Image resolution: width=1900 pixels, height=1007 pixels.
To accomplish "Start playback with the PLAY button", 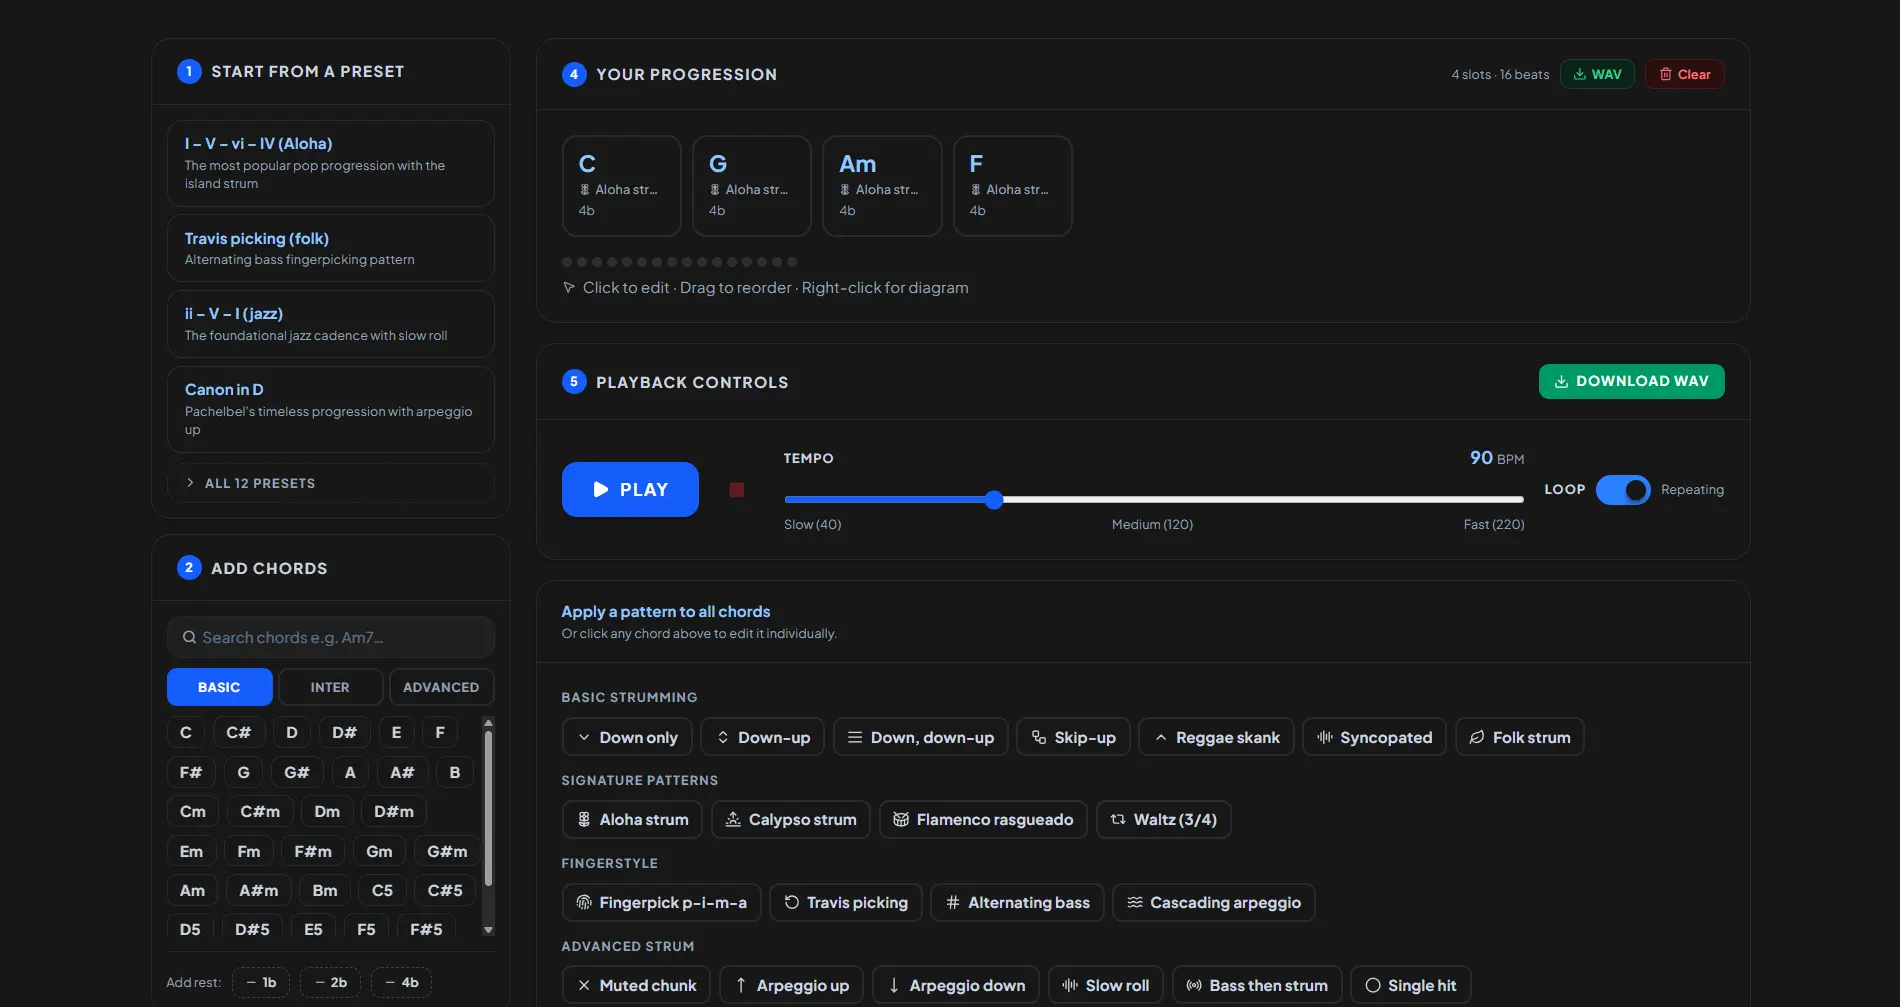I will click(630, 490).
